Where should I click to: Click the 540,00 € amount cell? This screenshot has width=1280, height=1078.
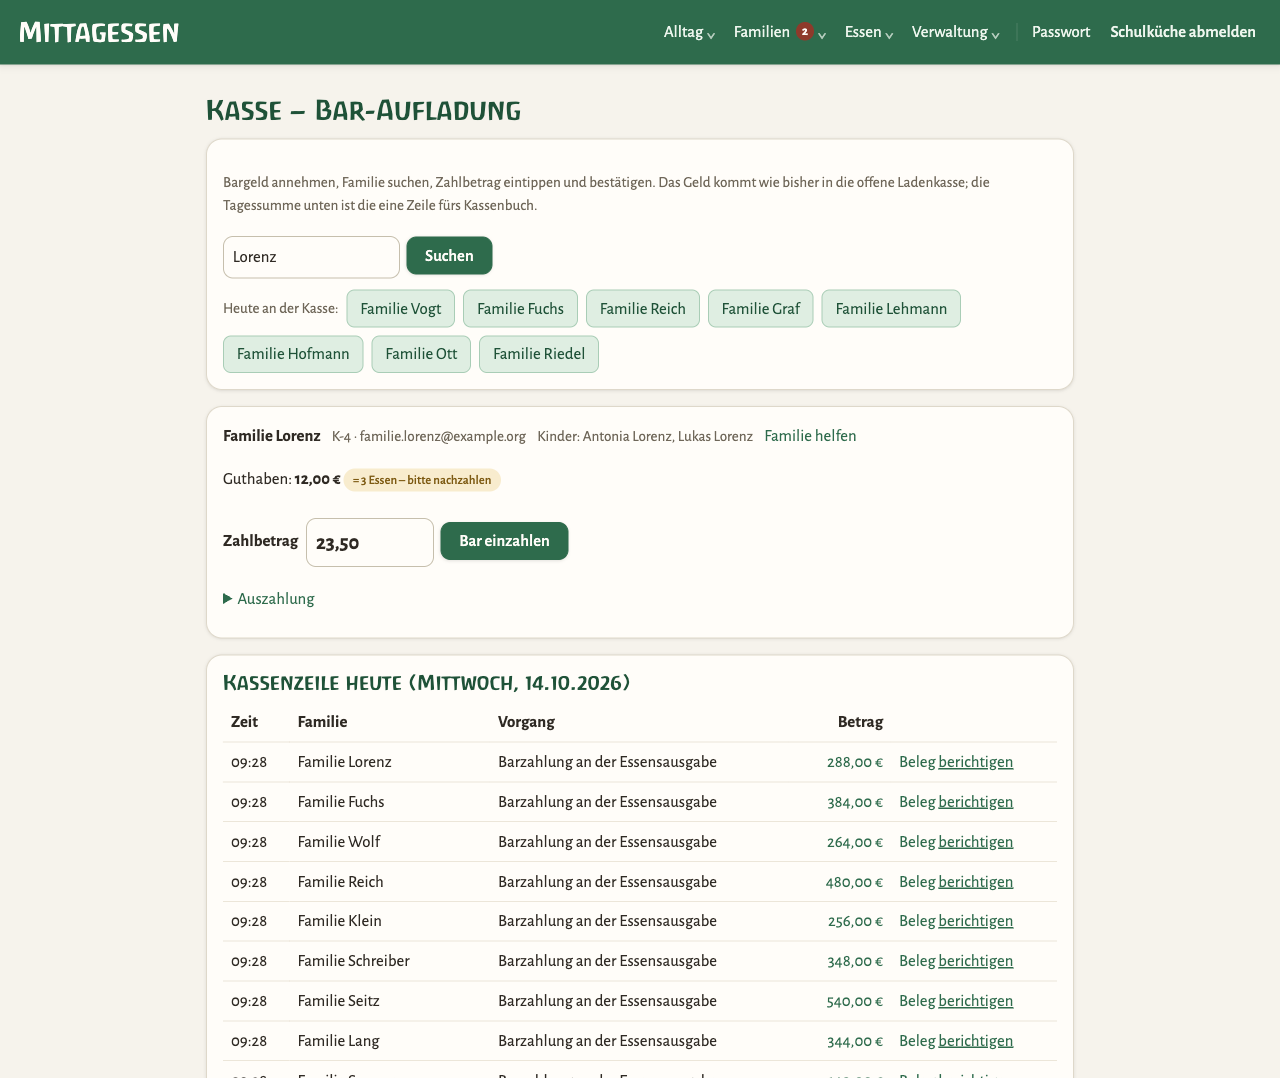(x=855, y=1001)
